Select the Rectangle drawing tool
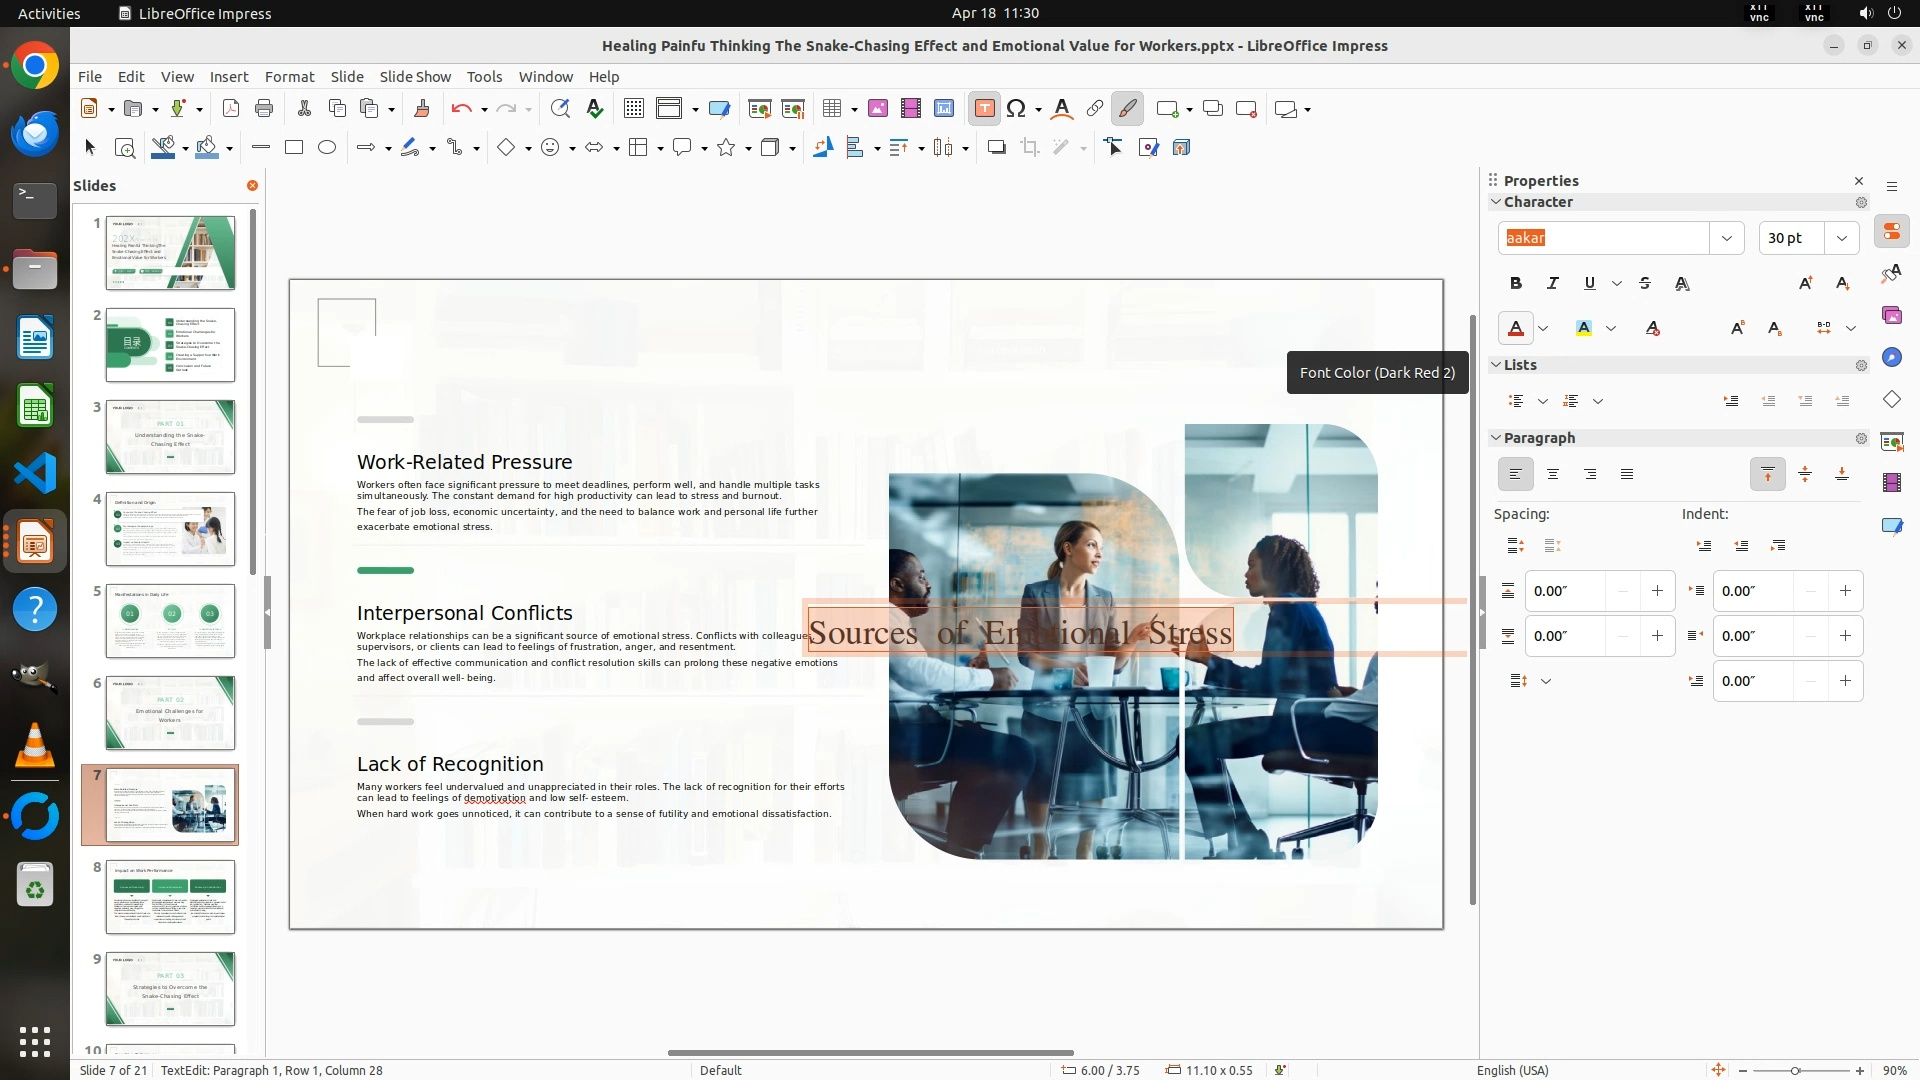1920x1080 pixels. 294,148
